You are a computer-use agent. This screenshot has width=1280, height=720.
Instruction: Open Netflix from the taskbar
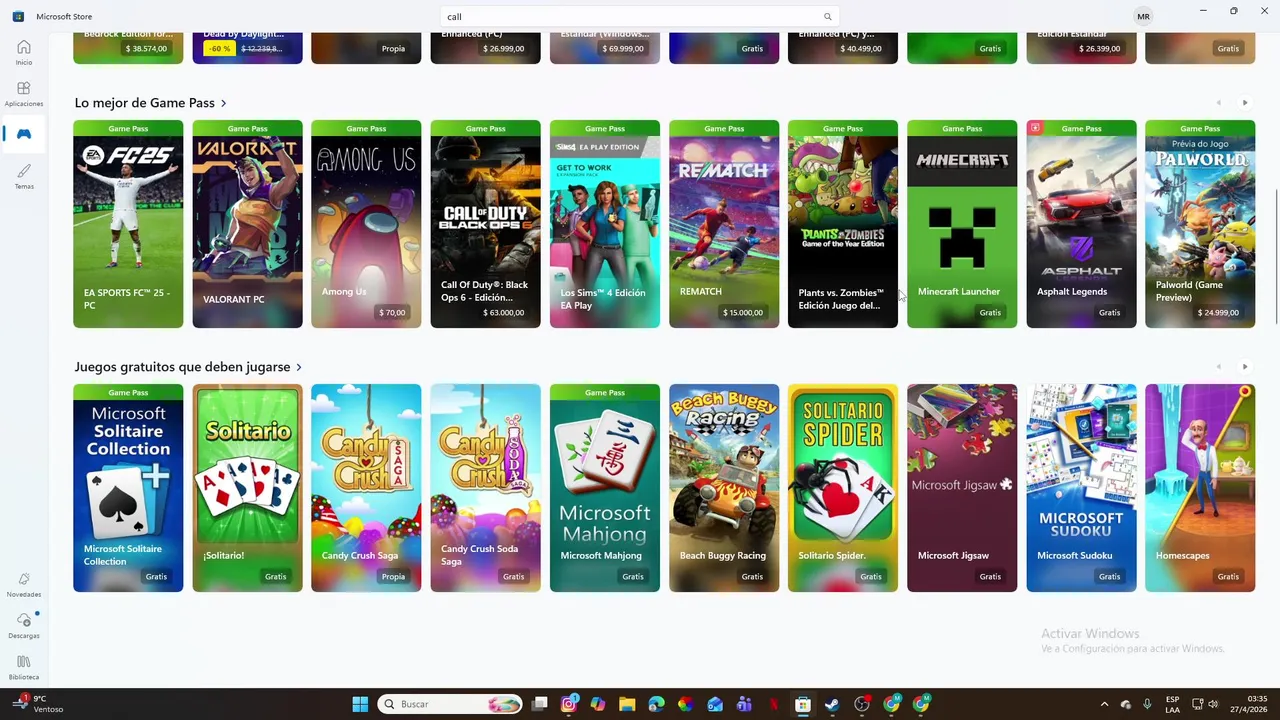(x=773, y=704)
